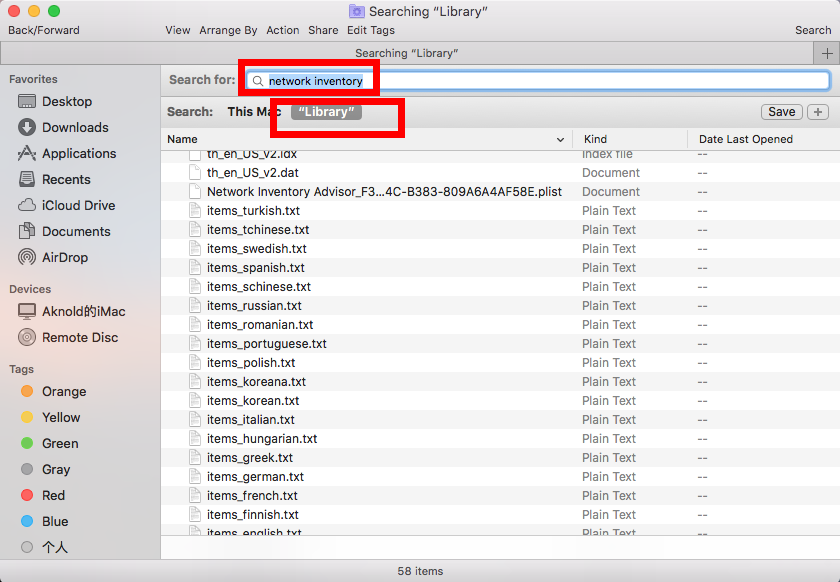840x582 pixels.
Task: Click the Share toolbar item
Action: pyautogui.click(x=323, y=30)
